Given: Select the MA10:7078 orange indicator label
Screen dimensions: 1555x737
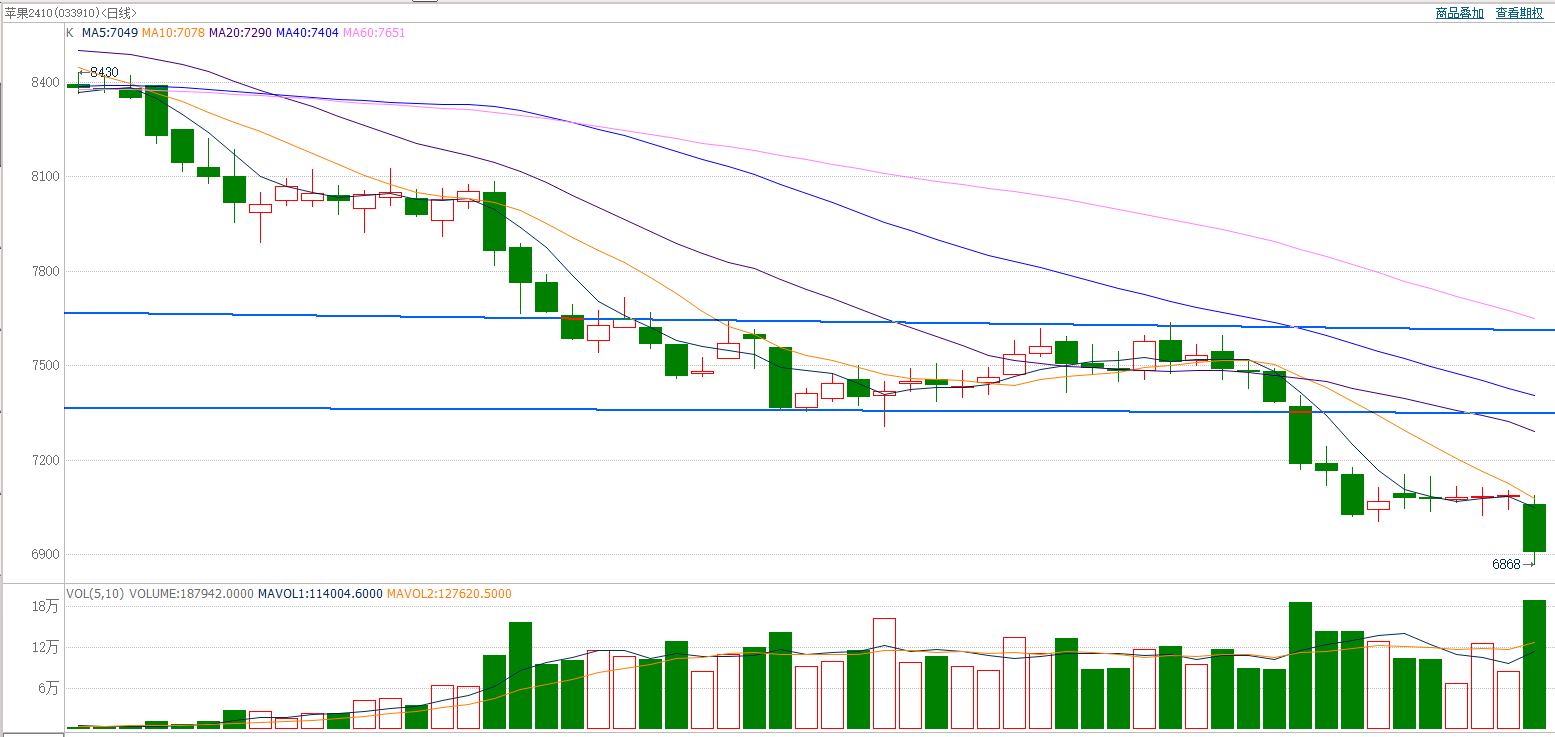Looking at the screenshot, I should coord(173,33).
